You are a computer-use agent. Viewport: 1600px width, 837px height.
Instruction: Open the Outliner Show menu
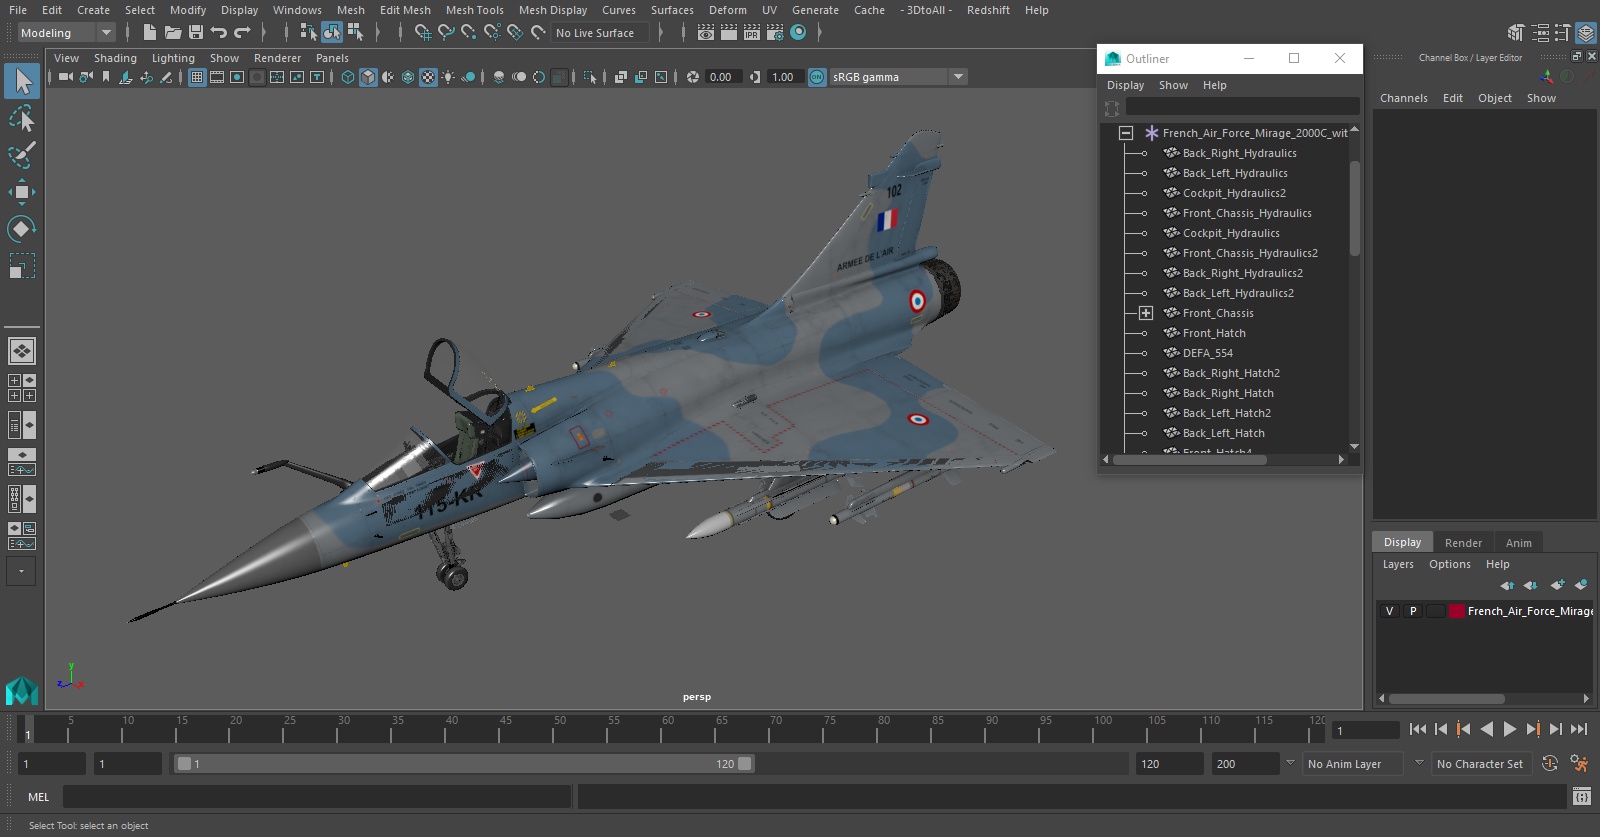click(1173, 85)
